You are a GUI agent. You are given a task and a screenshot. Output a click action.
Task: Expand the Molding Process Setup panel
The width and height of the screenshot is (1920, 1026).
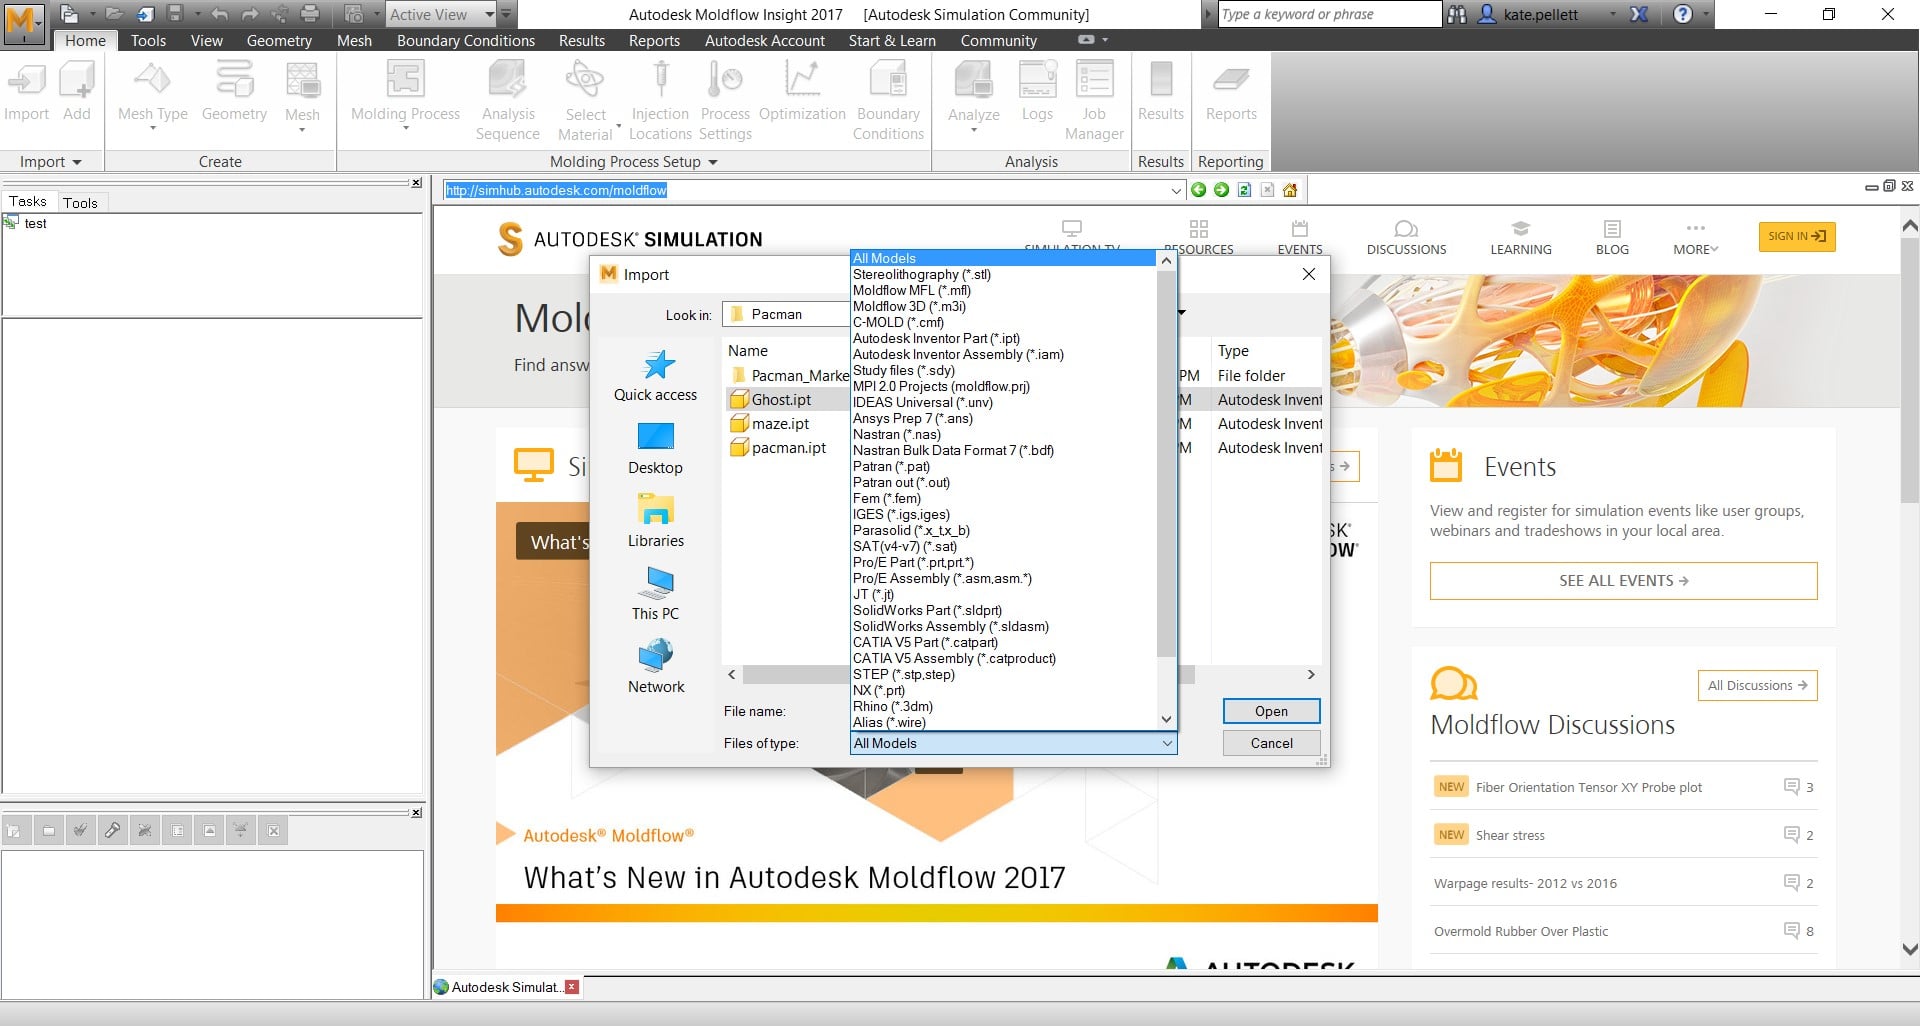pyautogui.click(x=713, y=162)
